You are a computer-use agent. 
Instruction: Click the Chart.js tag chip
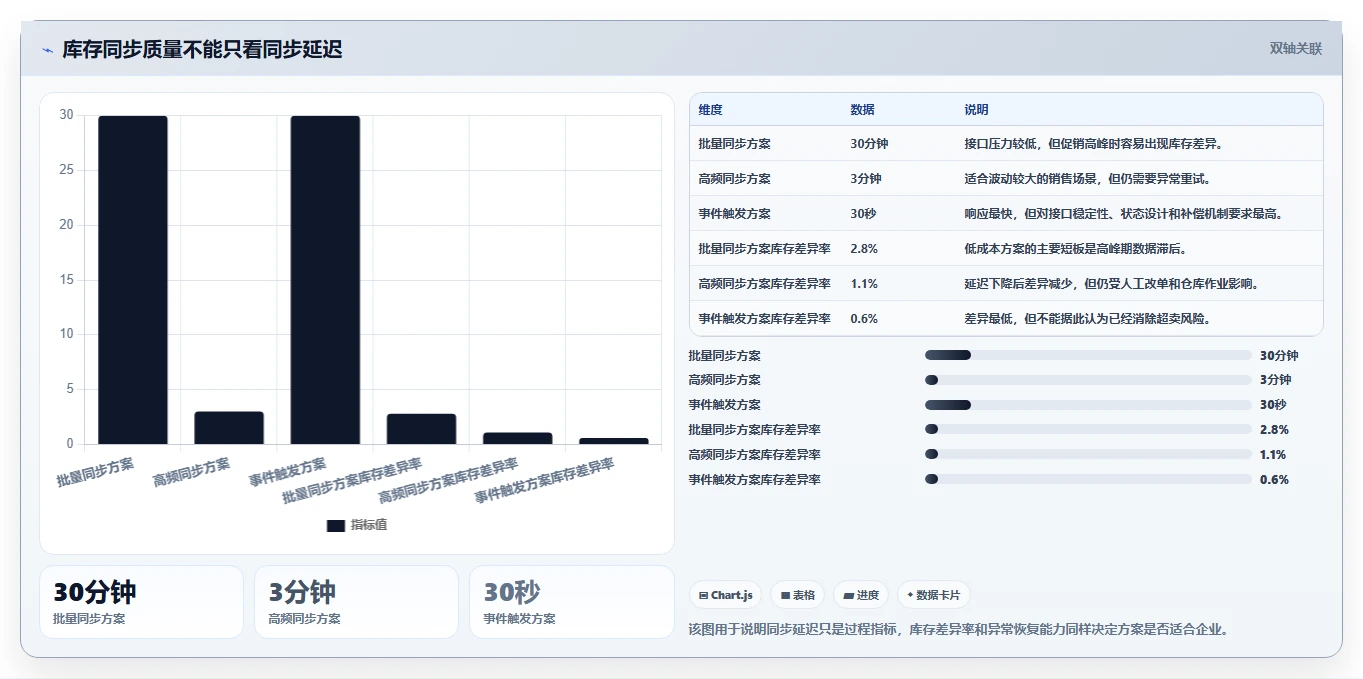(x=725, y=595)
